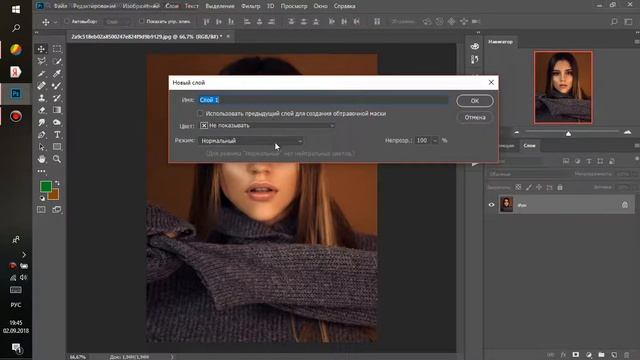Screen dimensions: 640x360
Task: Change the screen mode
Action: pos(57,210)
